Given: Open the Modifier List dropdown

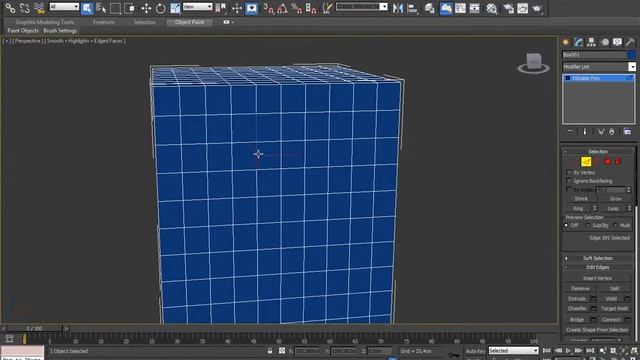Looking at the screenshot, I should [599, 67].
